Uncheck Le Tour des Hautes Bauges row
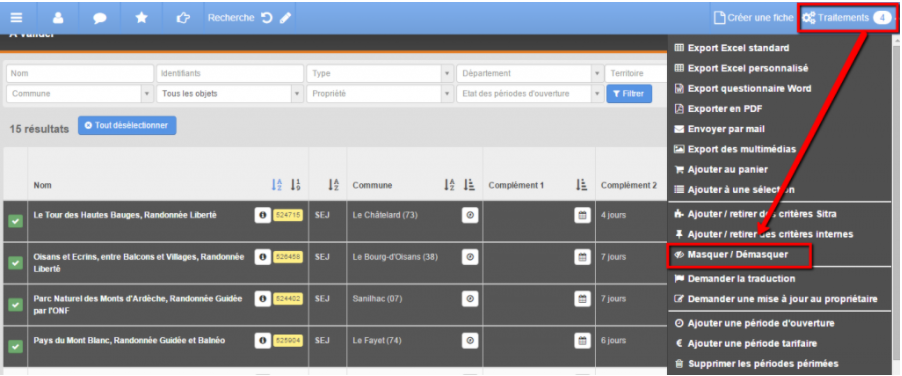 point(16,220)
